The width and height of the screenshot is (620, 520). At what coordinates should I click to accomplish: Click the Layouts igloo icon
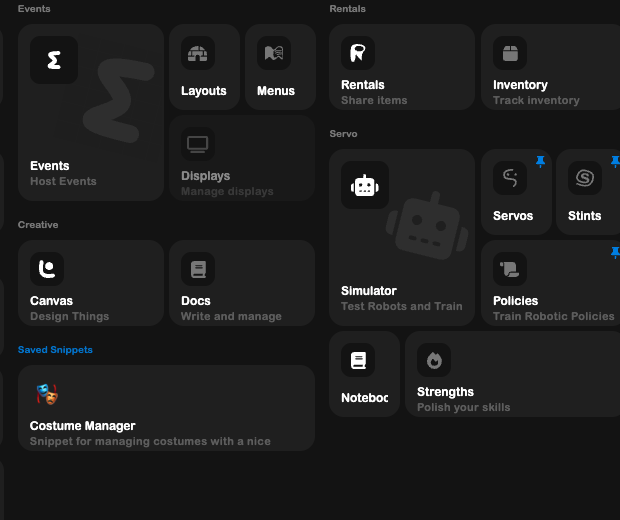(x=198, y=53)
